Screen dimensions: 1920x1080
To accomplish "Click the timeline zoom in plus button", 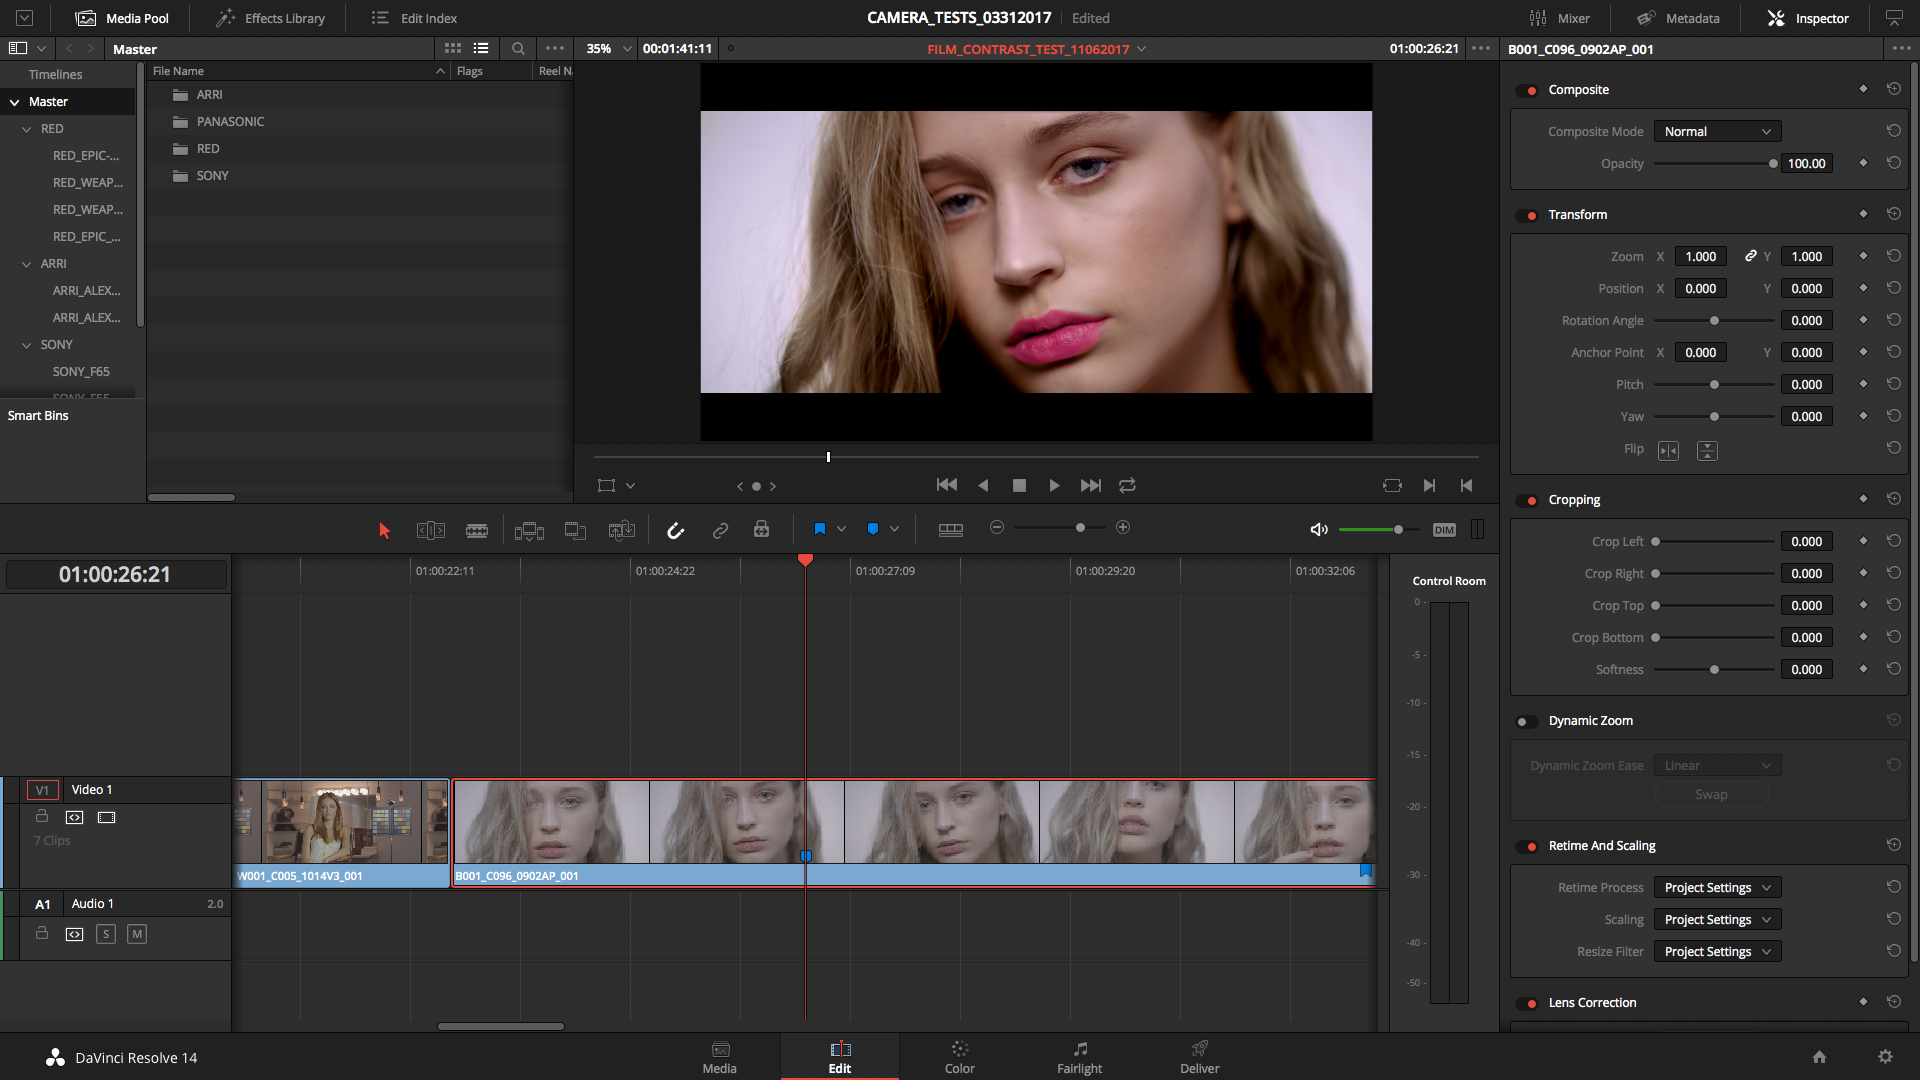I will click(1123, 527).
